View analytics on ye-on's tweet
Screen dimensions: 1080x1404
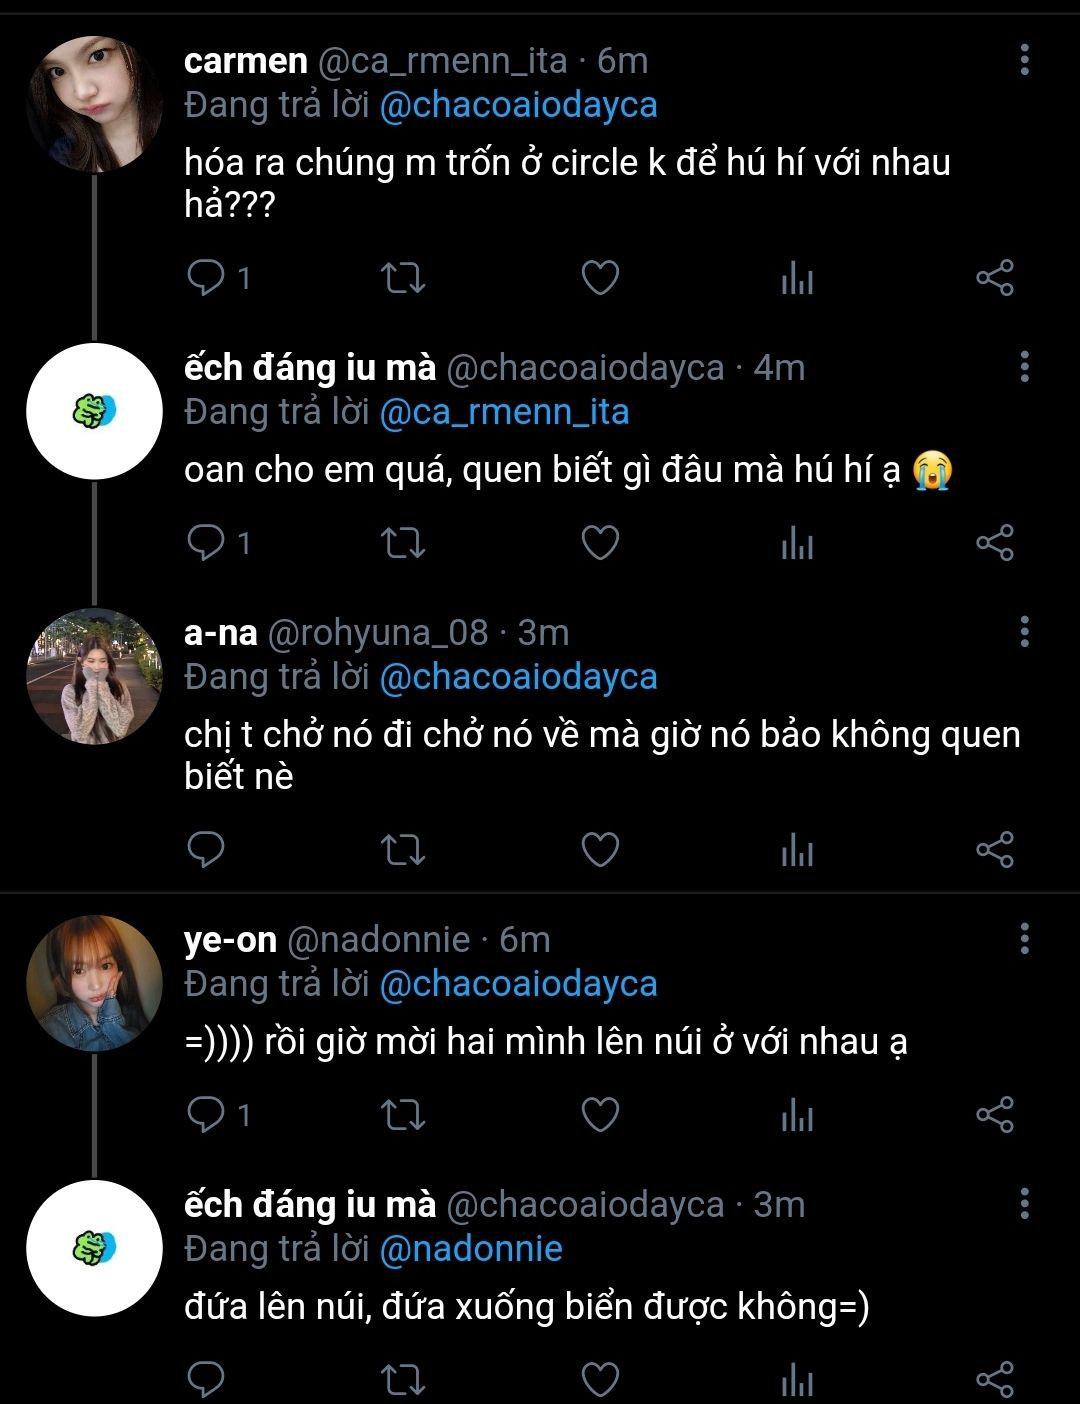(x=797, y=1115)
